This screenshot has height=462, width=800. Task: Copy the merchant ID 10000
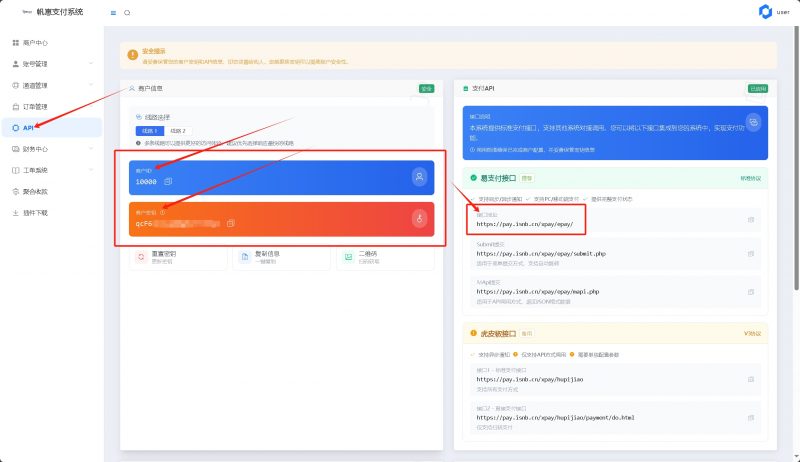[x=169, y=181]
